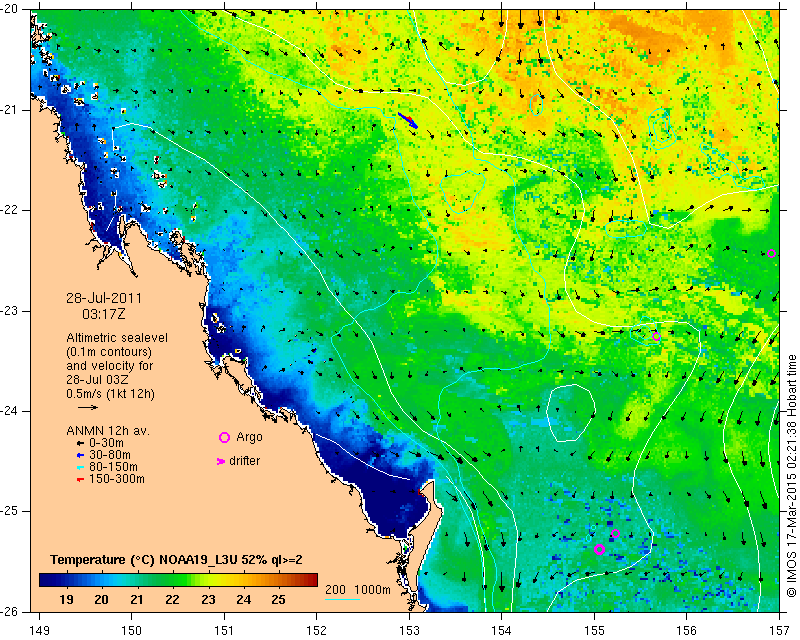Image resolution: width=800 pixels, height=640 pixels.
Task: Select the Argo float marker near 155.7°E 23.3°S
Action: [656, 336]
